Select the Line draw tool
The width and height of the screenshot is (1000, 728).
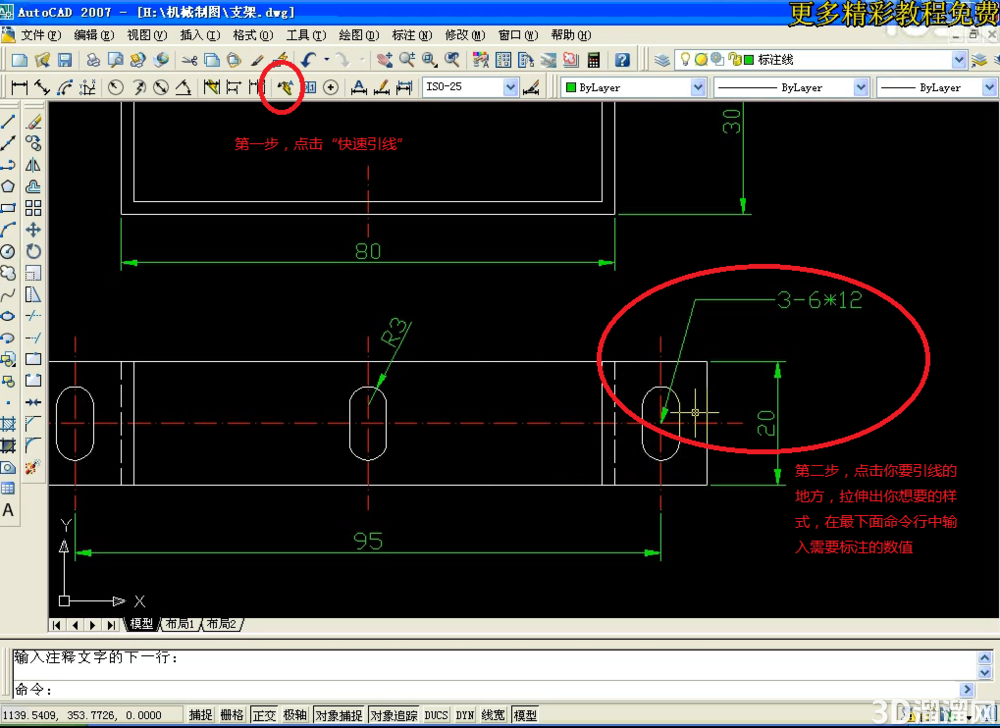pyautogui.click(x=8, y=121)
